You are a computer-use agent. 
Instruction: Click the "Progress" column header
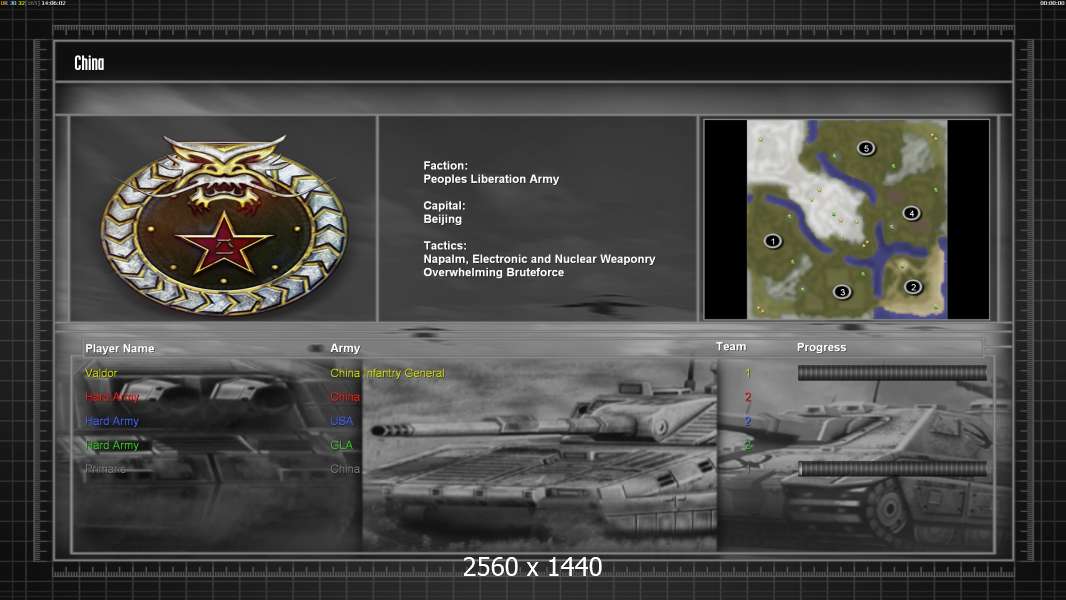click(x=821, y=347)
